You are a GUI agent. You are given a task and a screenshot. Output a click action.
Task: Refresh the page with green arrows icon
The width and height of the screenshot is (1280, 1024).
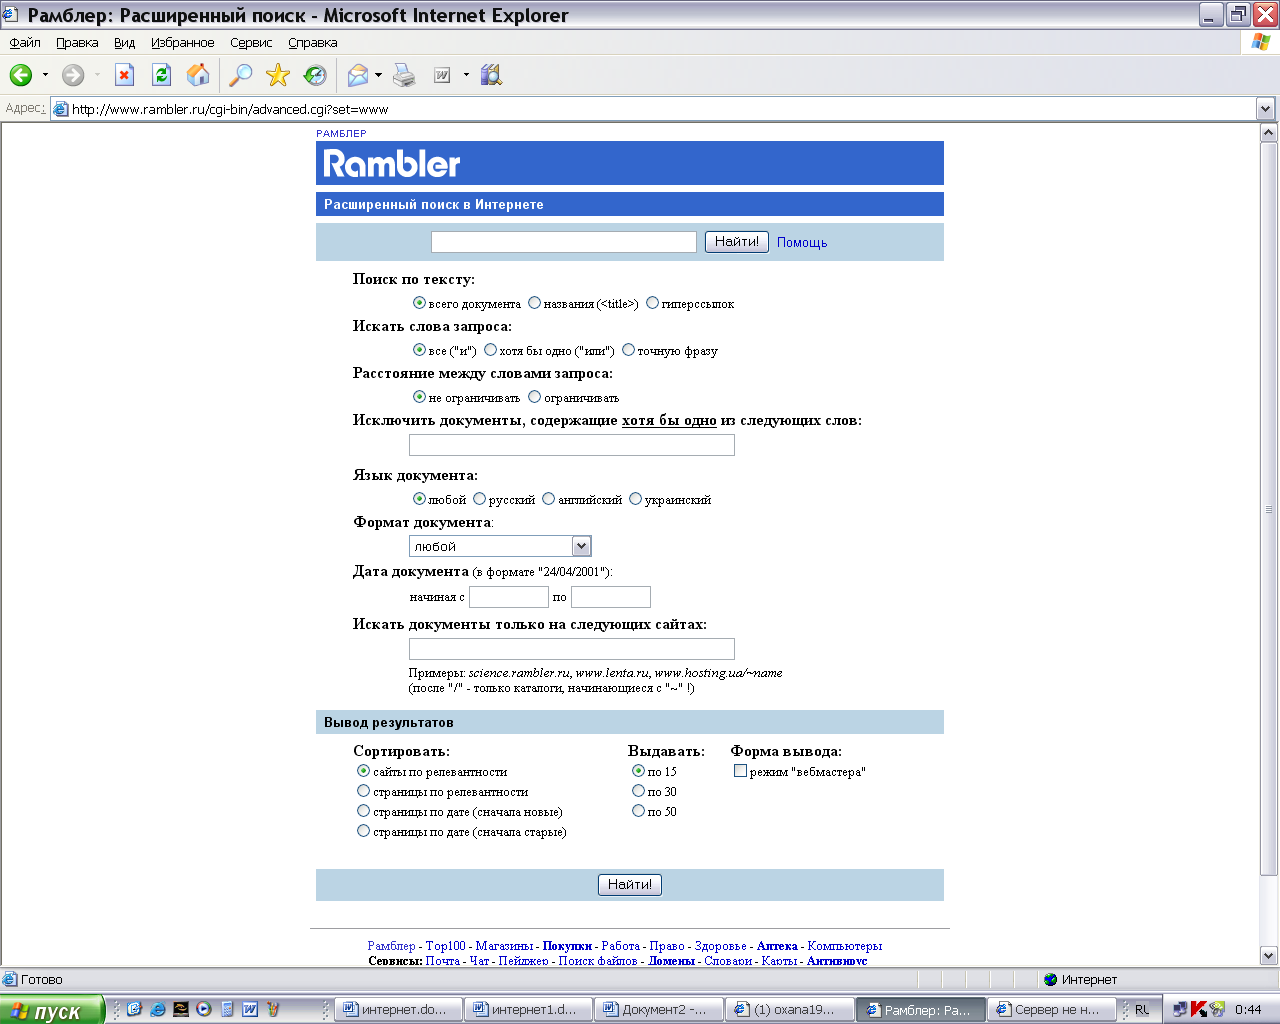tap(161, 75)
